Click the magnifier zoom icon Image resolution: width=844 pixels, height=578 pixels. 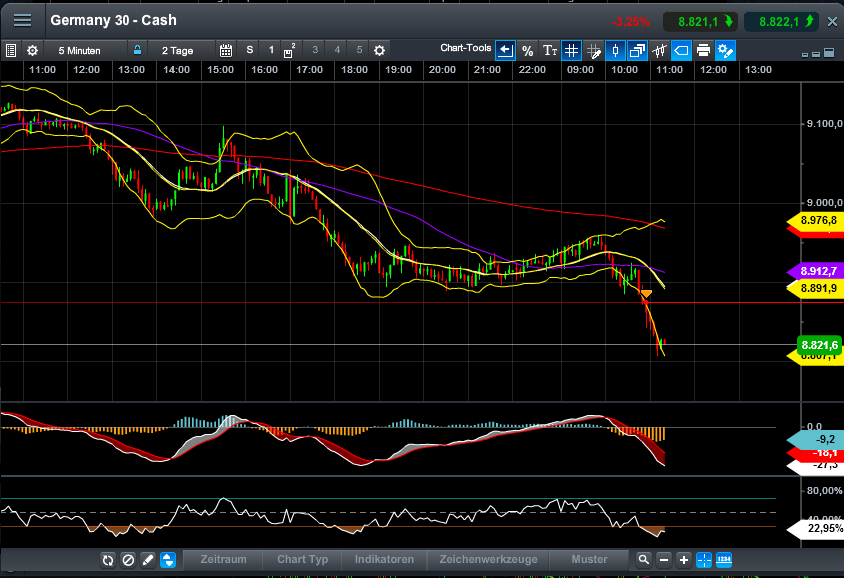click(645, 560)
